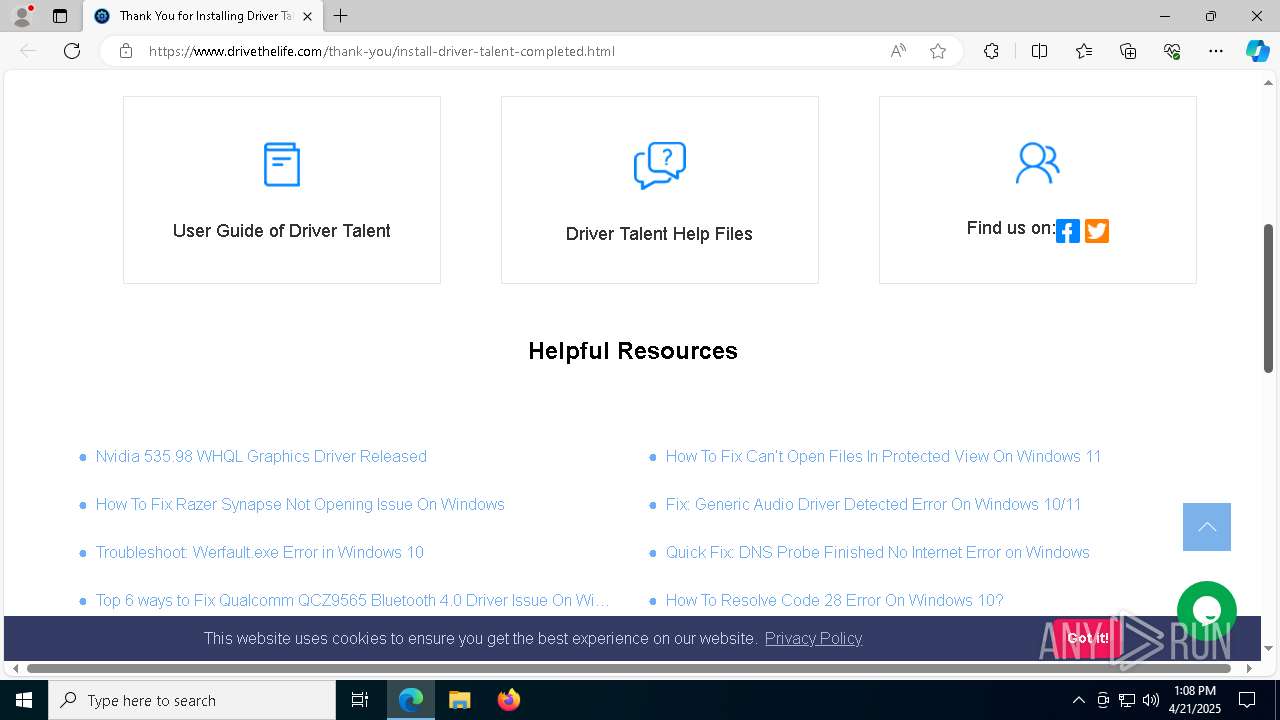View site information padlock icon
Screen dimensions: 1280x720
click(126, 51)
